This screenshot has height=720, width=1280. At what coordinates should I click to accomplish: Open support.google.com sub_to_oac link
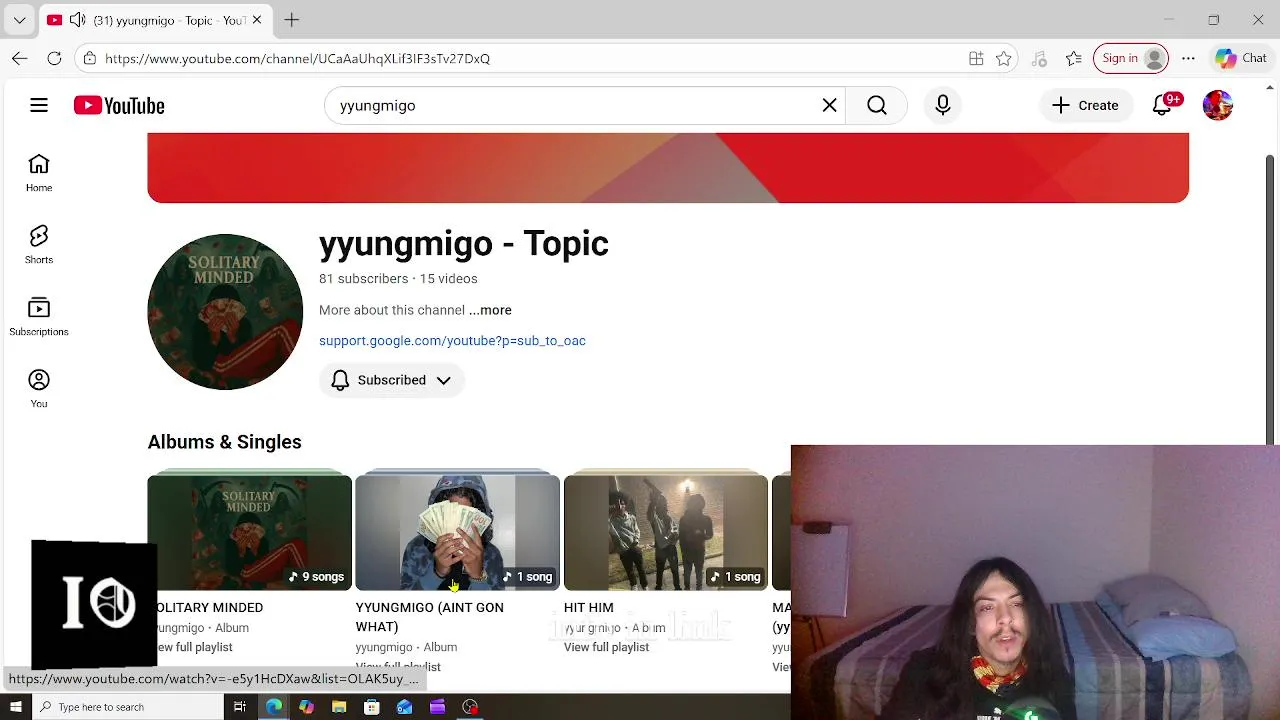(x=452, y=341)
